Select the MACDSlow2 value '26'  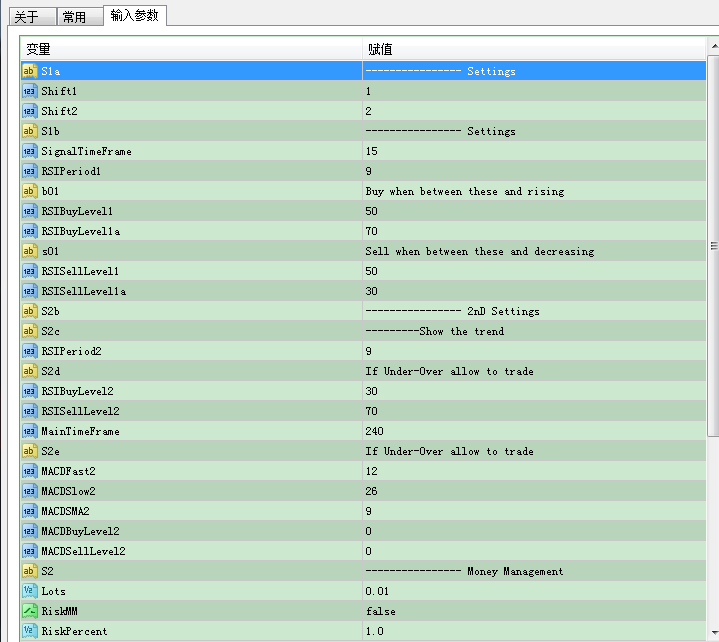[534, 491]
